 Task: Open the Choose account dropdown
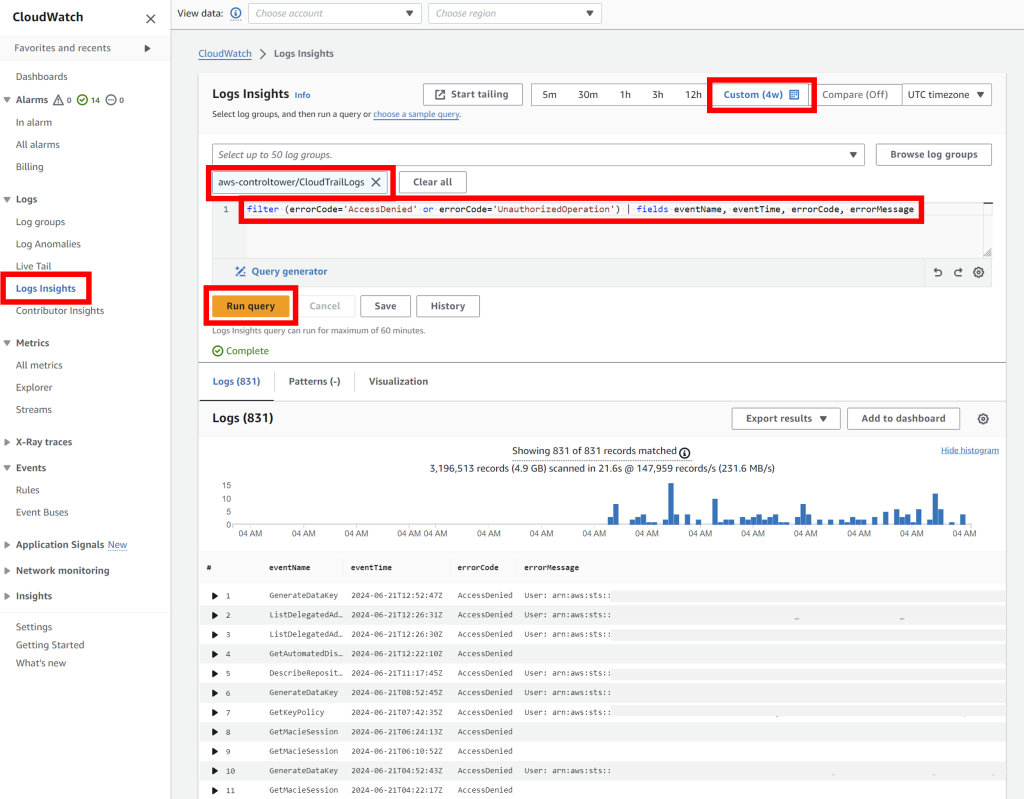click(x=334, y=13)
